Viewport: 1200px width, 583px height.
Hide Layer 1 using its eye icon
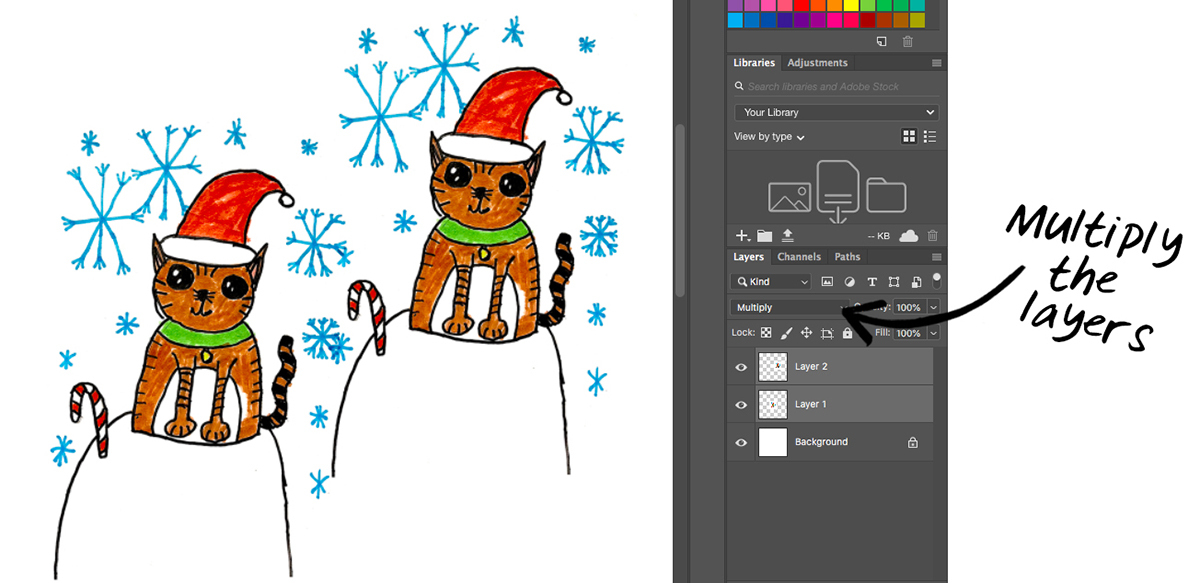click(x=741, y=405)
